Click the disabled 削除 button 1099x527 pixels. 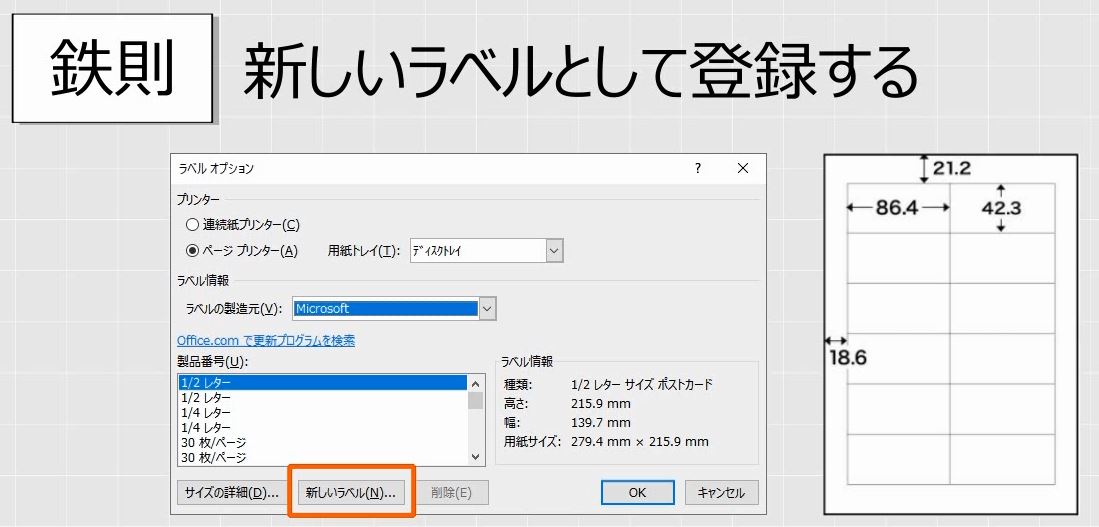(x=452, y=493)
